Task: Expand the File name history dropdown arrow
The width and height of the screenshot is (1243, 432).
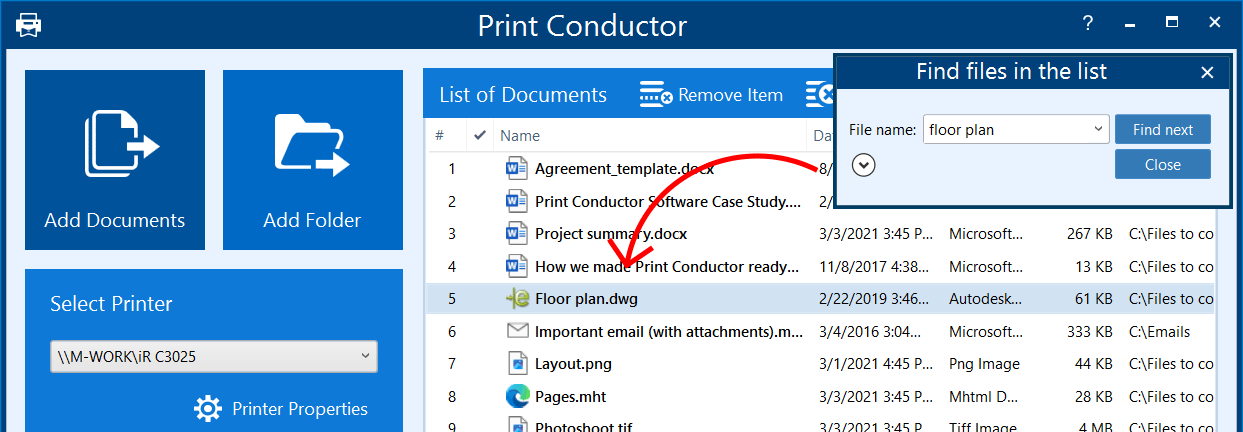Action: pos(1099,129)
